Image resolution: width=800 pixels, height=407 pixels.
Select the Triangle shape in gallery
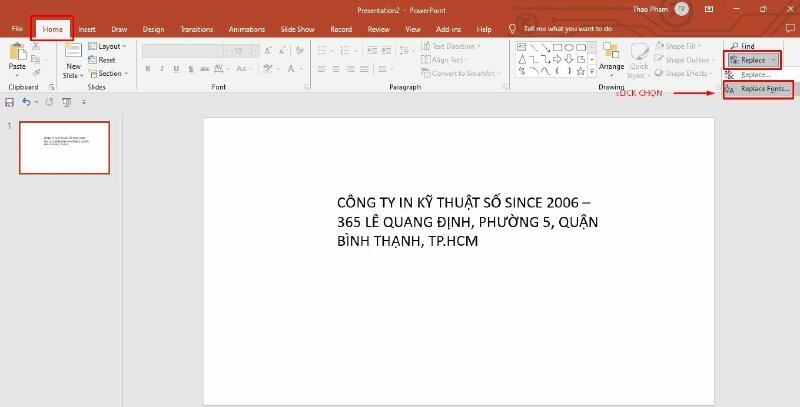(x=521, y=60)
